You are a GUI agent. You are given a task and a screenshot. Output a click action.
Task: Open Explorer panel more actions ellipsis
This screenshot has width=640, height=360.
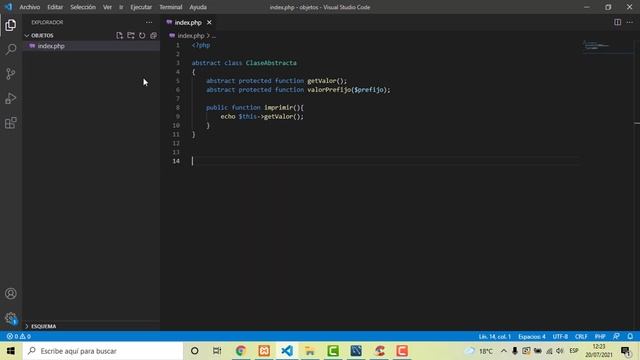tap(149, 22)
